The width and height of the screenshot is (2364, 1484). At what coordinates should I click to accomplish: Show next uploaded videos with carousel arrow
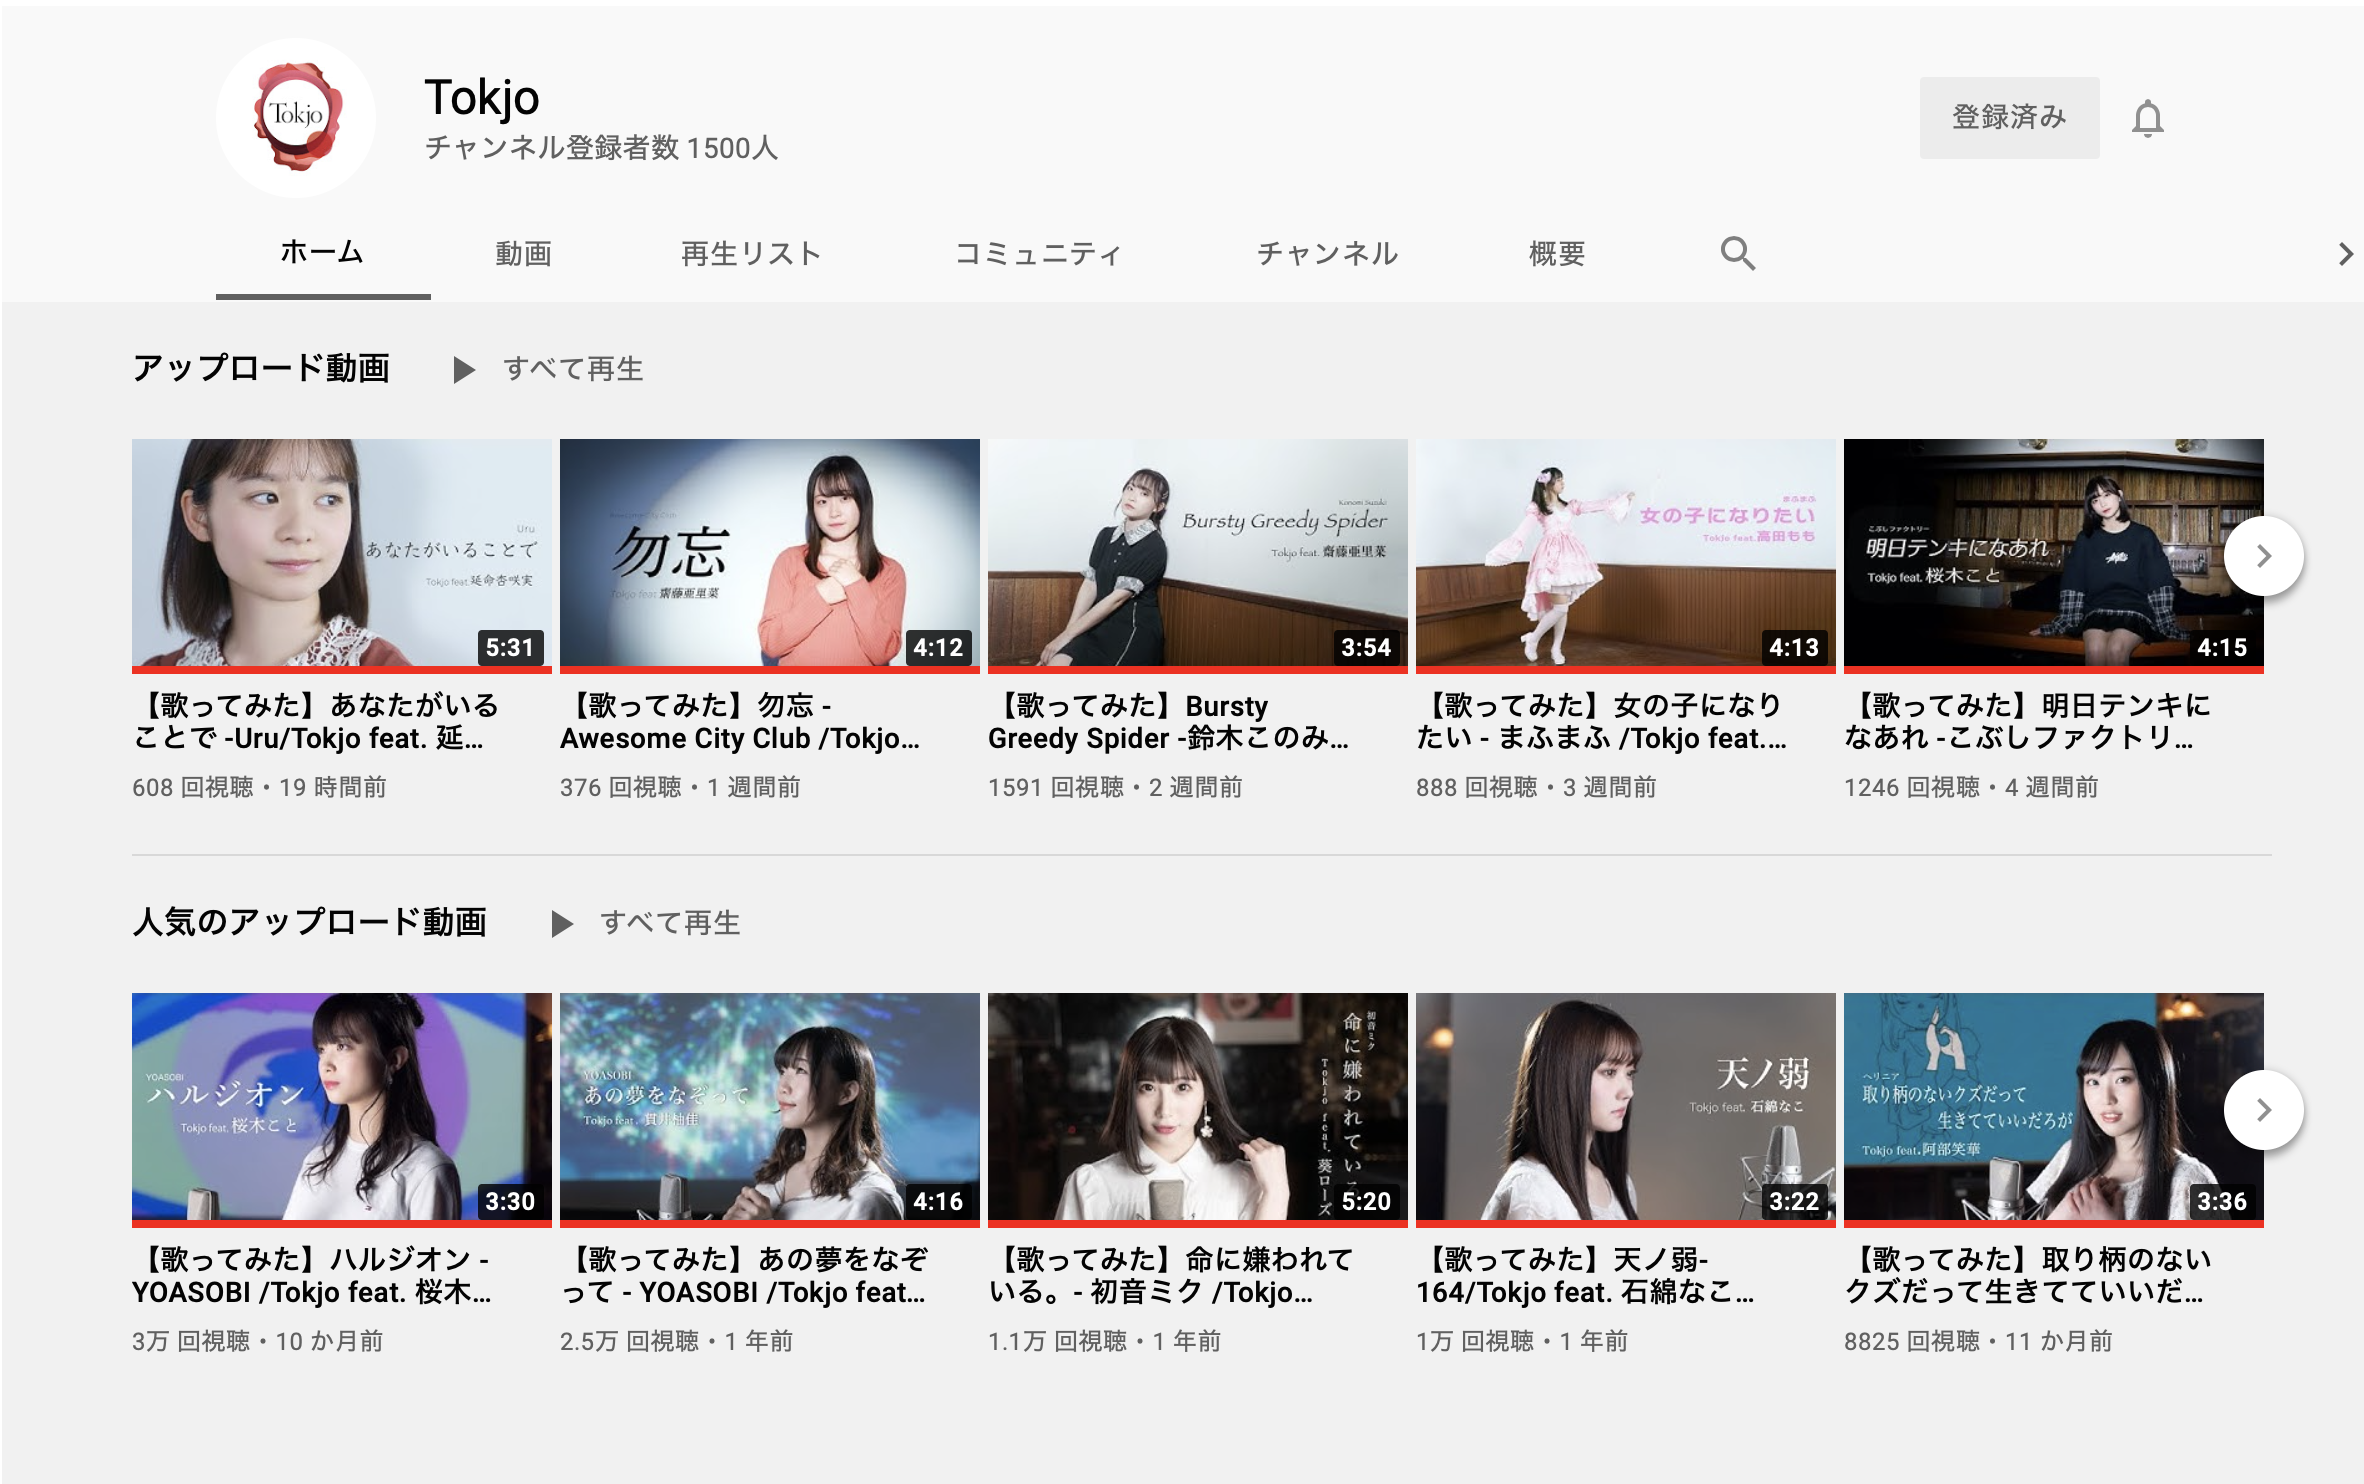click(2263, 556)
